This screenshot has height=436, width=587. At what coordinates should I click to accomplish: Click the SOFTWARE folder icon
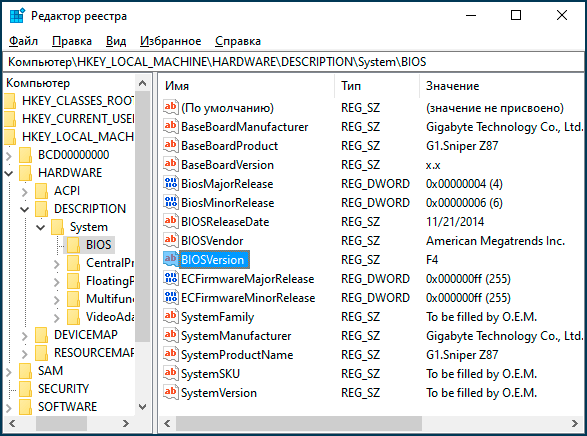coord(25,406)
